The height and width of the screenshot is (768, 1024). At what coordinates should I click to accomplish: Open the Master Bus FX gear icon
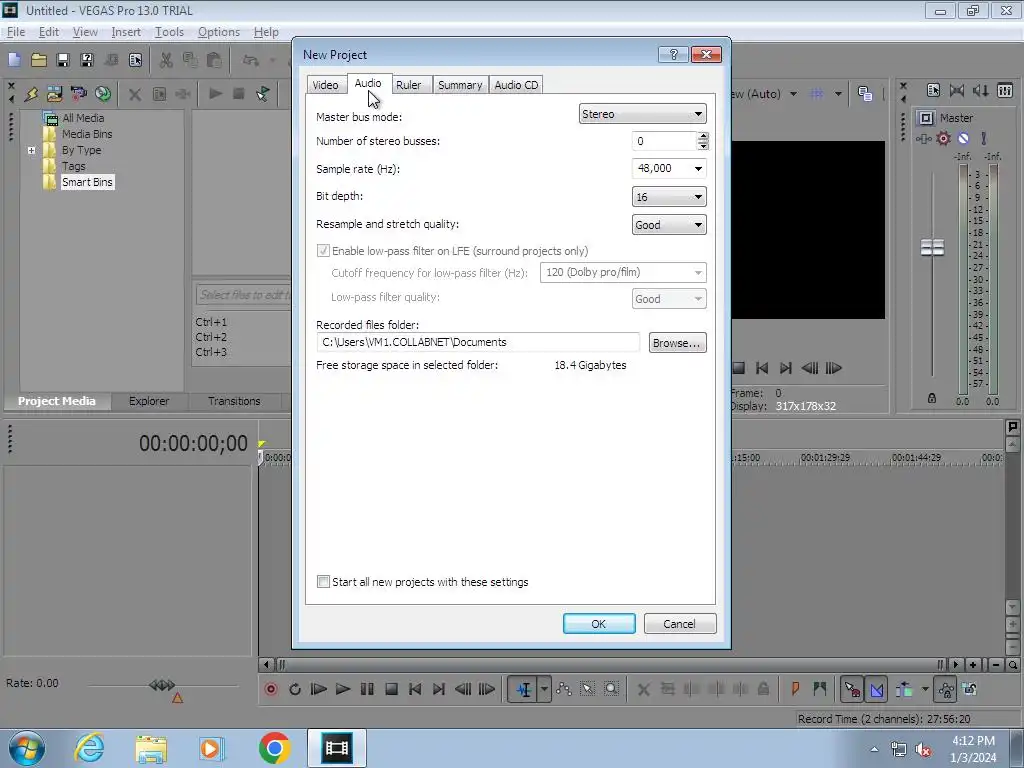[x=943, y=138]
